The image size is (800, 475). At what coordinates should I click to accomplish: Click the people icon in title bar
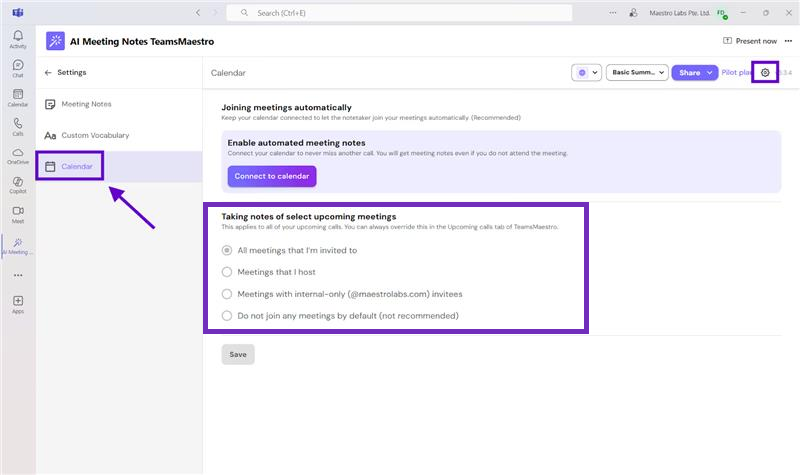pyautogui.click(x=633, y=13)
